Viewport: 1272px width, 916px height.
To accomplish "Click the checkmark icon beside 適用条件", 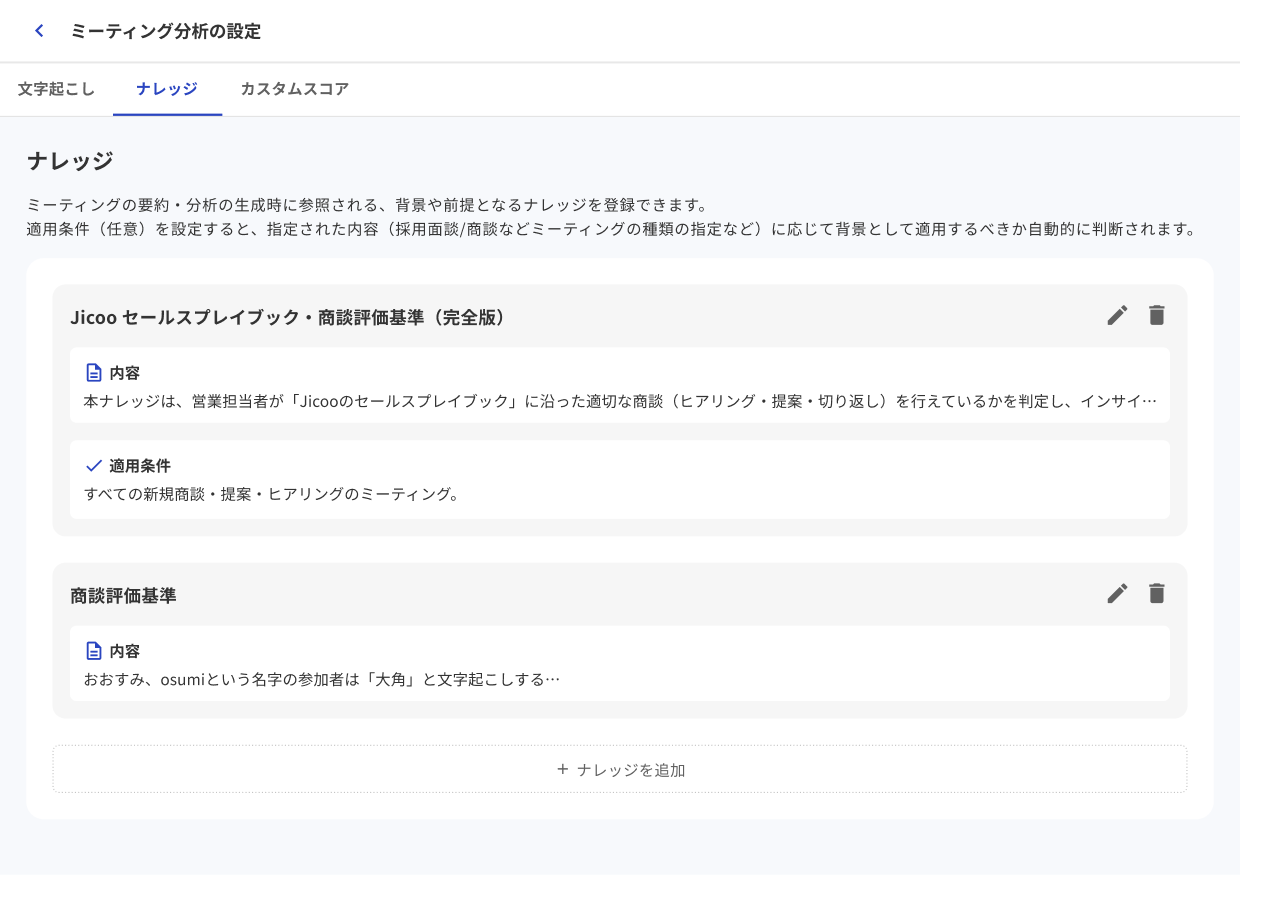I will [x=93, y=464].
